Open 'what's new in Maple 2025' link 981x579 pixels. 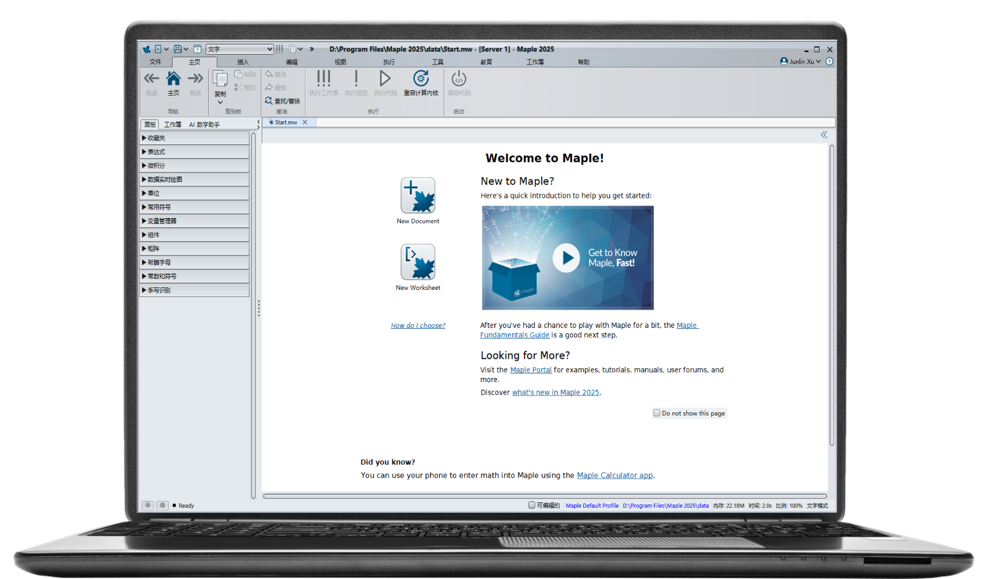(x=556, y=392)
